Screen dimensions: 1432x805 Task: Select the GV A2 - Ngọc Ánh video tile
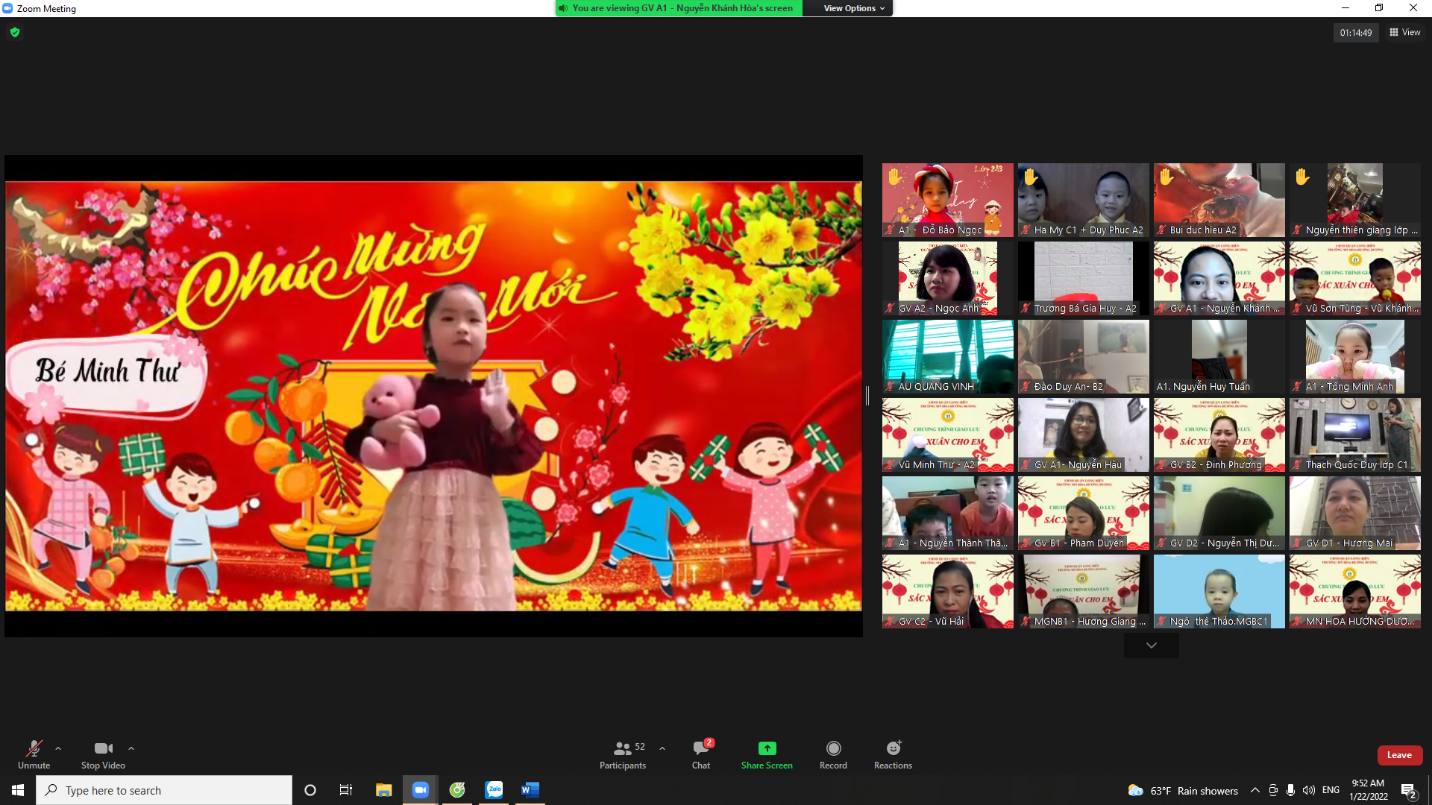(x=947, y=278)
